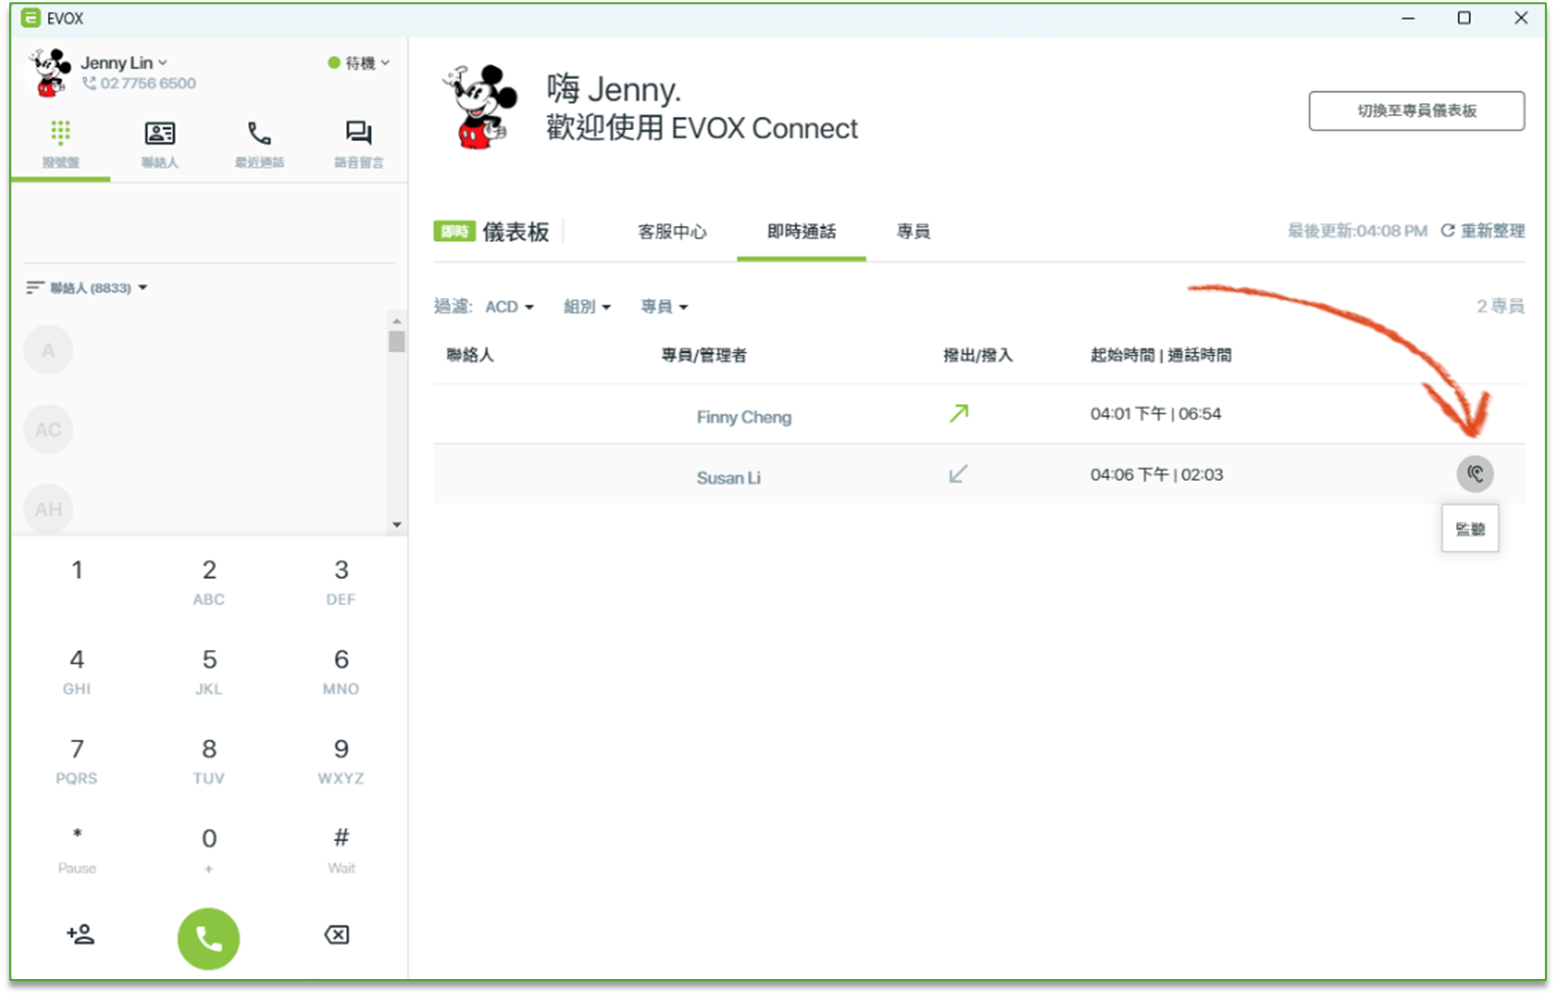Viewport: 1556px width, 996px height.
Task: Click the hash Wait key
Action: (x=341, y=851)
